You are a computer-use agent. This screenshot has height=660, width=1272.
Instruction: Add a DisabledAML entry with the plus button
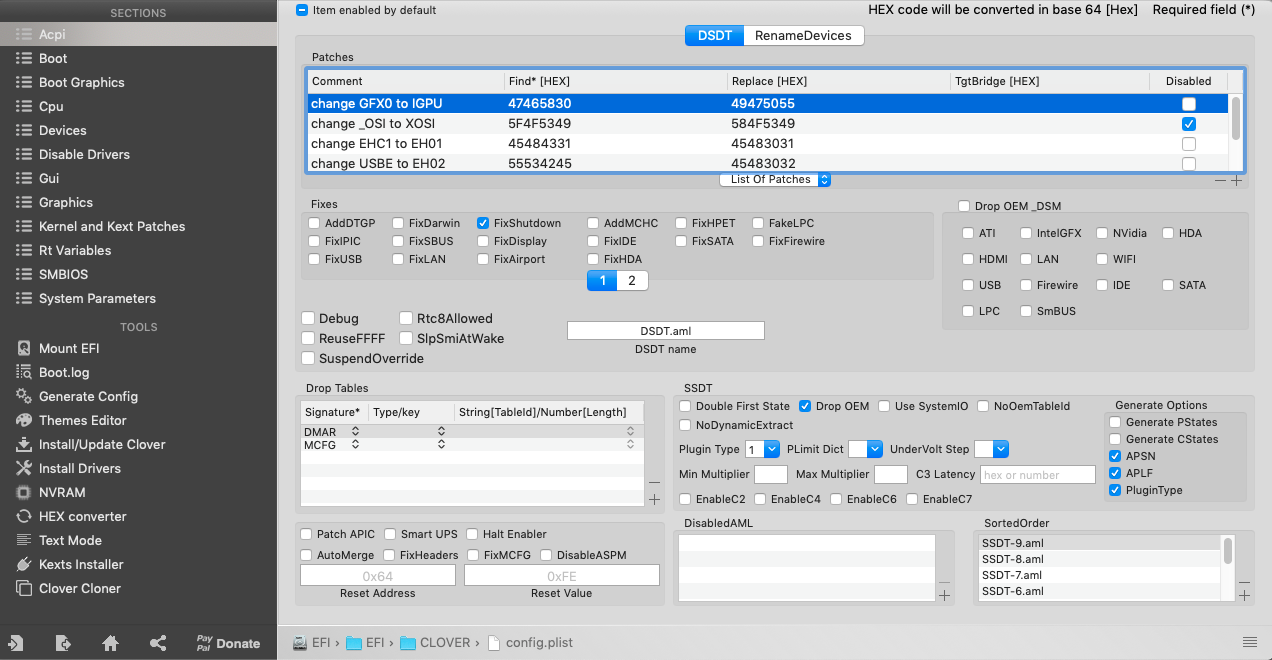[x=944, y=596]
